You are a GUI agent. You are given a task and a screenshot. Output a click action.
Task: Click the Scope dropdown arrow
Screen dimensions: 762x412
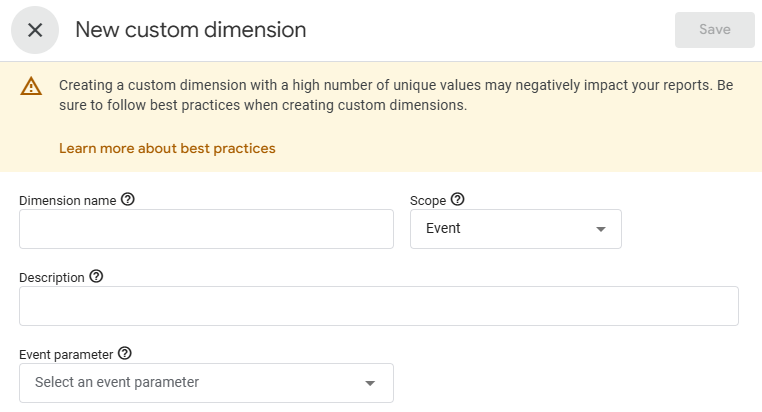(x=601, y=229)
